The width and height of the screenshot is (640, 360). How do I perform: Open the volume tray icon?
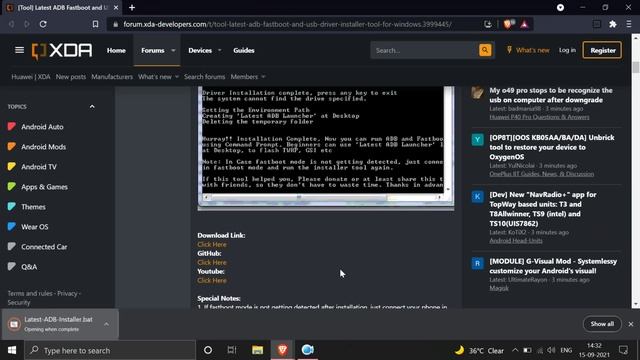tap(551, 350)
